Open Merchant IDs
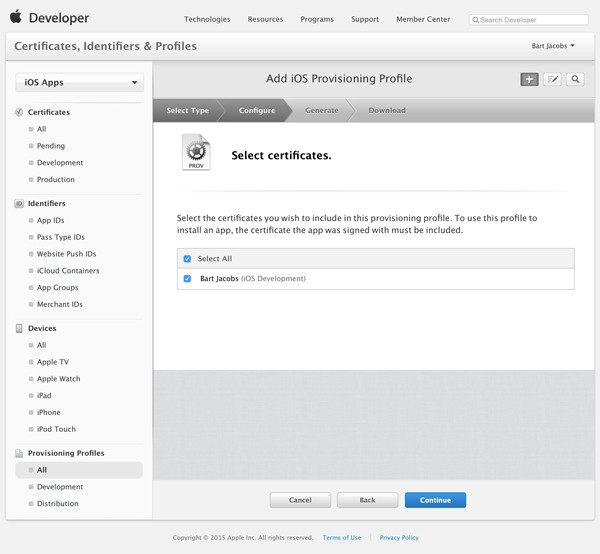Screen dimensions: 600x554 (59, 305)
